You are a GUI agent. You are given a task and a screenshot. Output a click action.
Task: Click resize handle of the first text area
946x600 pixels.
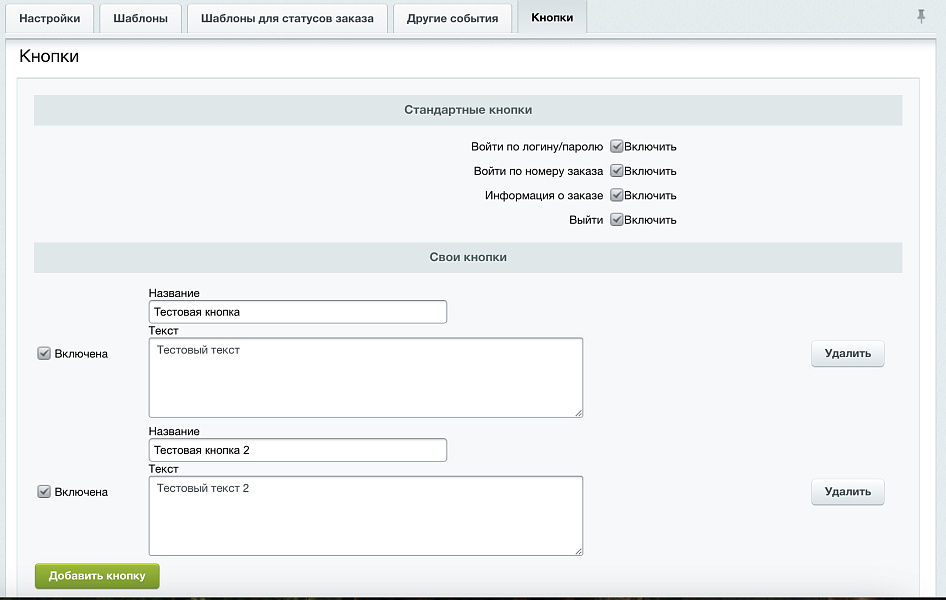coord(578,412)
